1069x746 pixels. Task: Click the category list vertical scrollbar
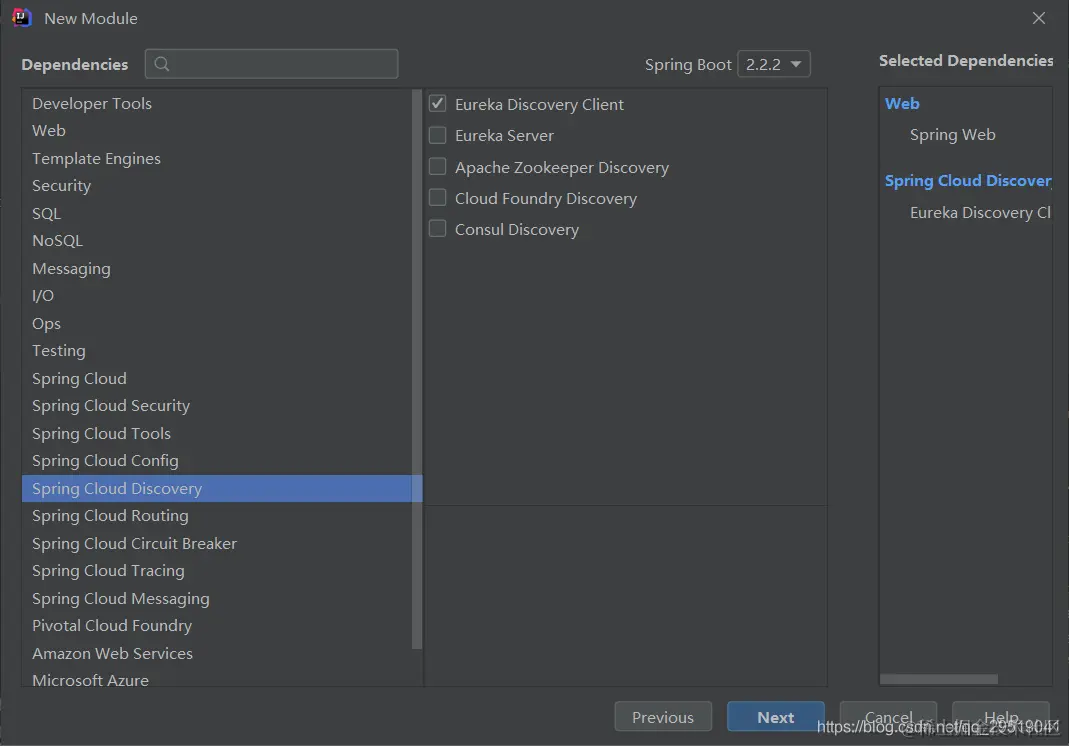tap(417, 369)
